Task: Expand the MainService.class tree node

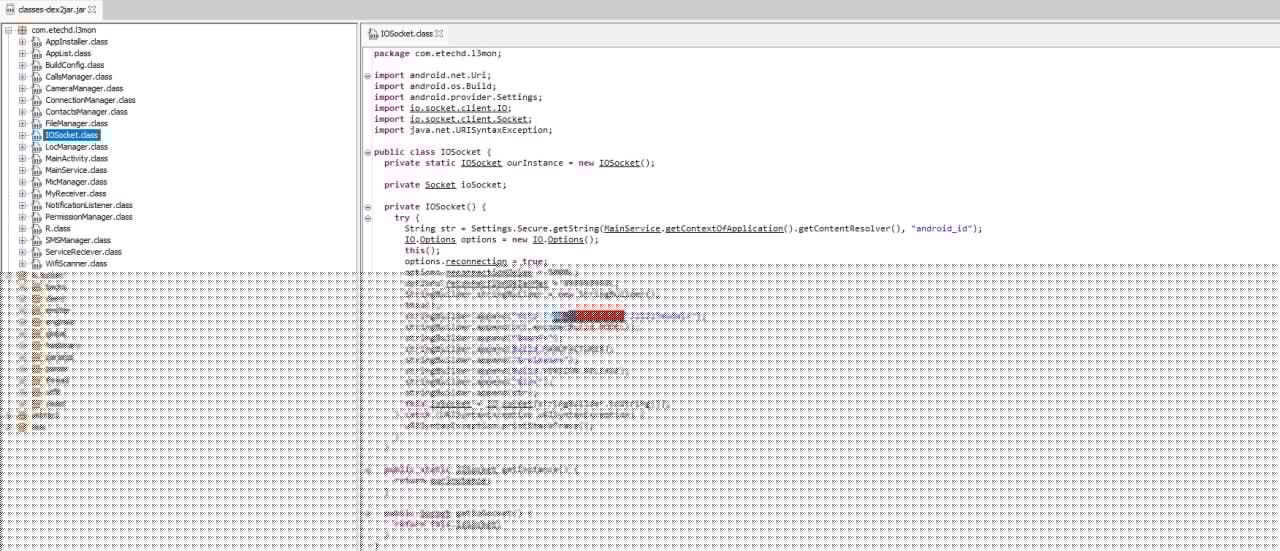Action: 22,170
